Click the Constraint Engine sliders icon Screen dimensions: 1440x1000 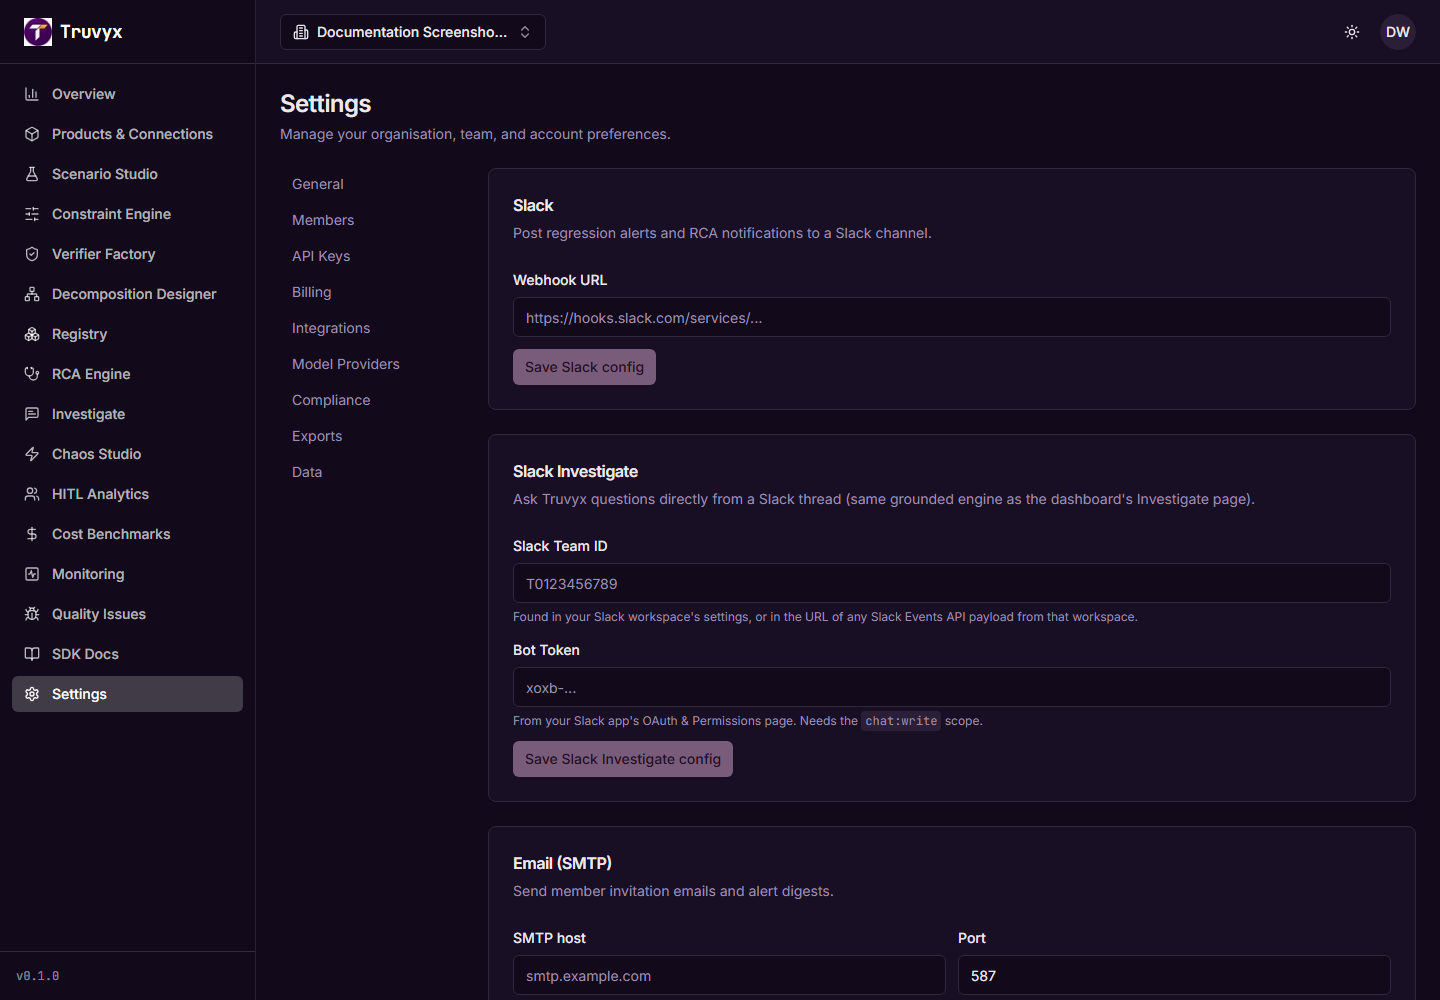click(x=32, y=214)
